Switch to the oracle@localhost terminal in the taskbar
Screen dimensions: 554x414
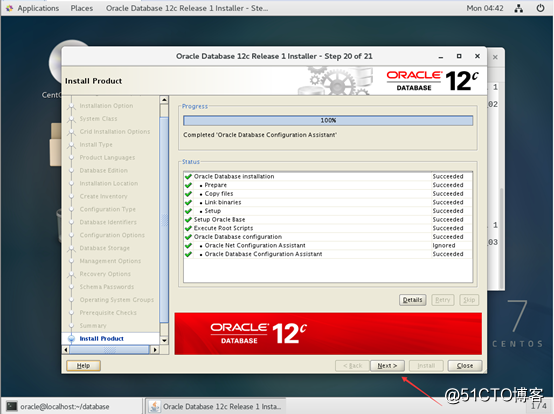(72, 406)
